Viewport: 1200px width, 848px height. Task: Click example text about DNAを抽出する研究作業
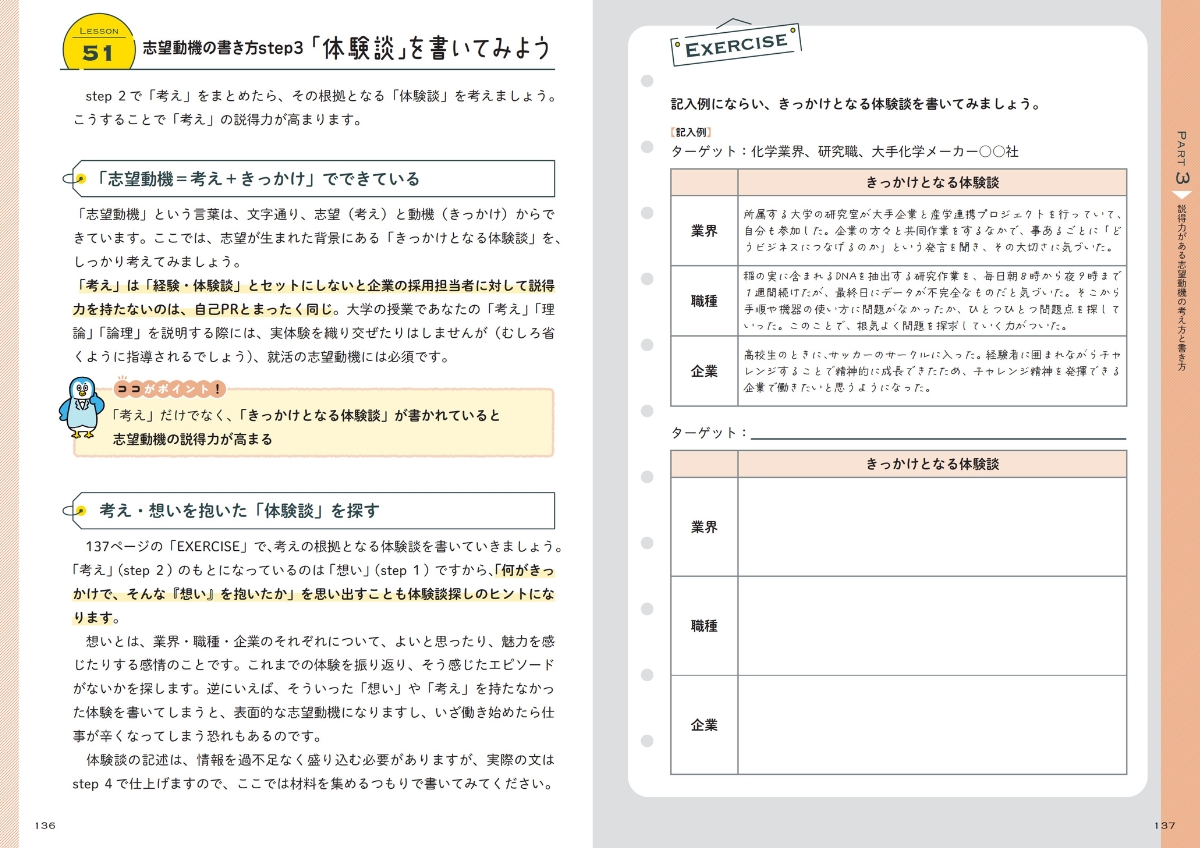(932, 300)
